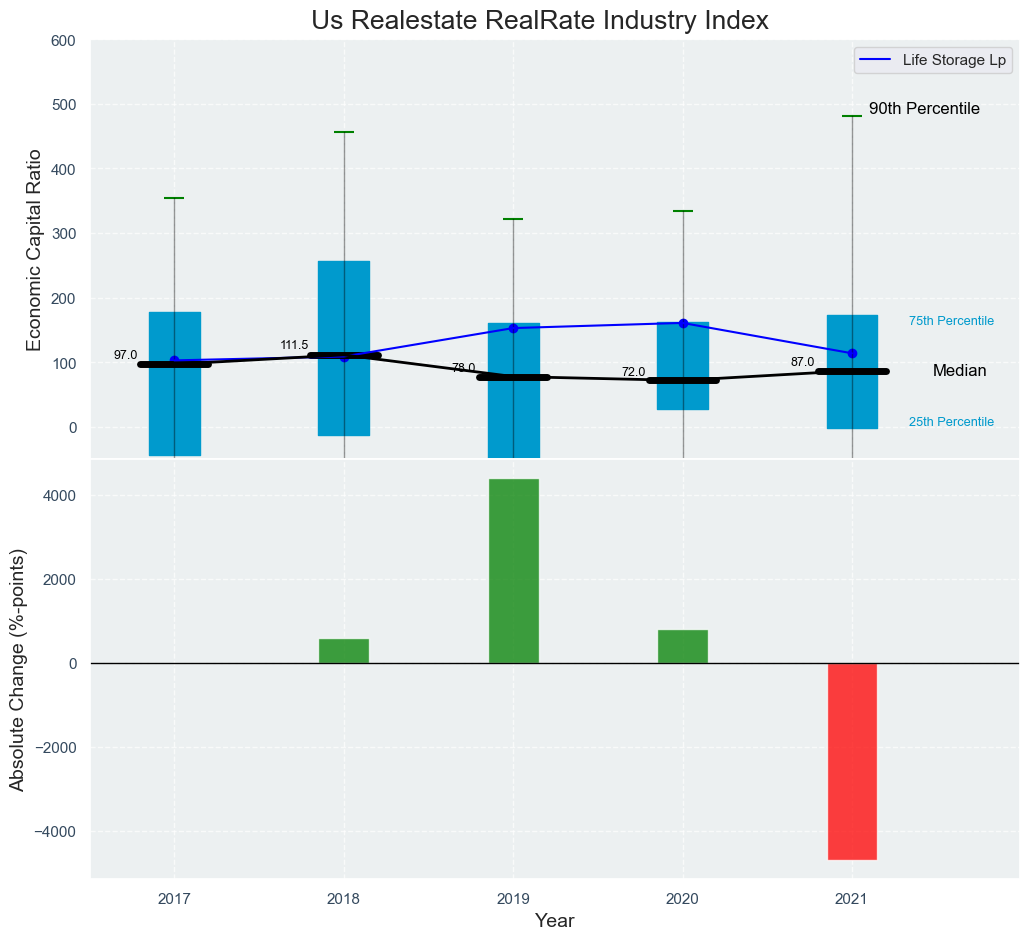Viewport: 1029px width, 940px height.
Task: Click the 75th Percentile annotation label
Action: (x=951, y=321)
